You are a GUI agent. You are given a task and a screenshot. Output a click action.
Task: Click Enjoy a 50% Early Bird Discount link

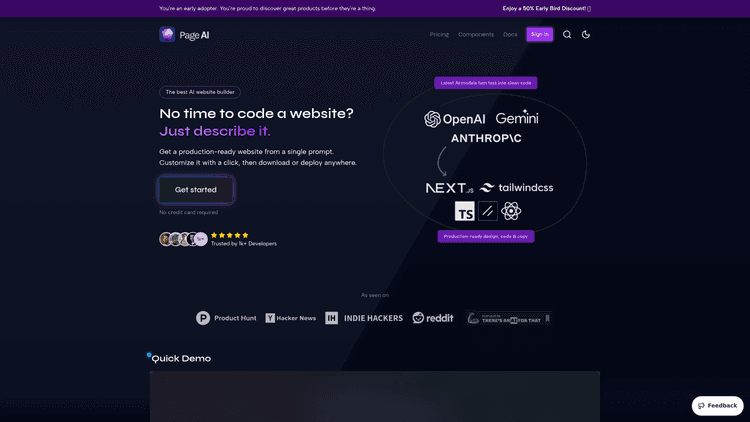[546, 9]
